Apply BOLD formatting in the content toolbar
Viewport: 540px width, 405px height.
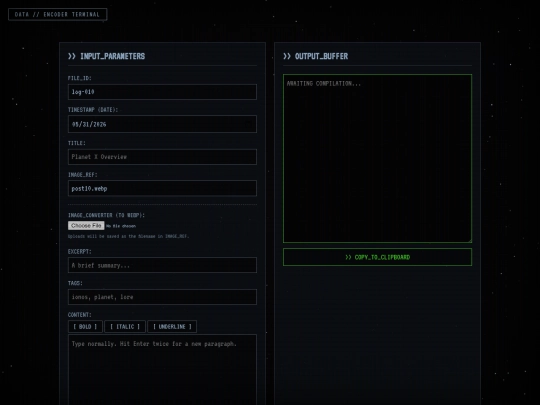pyautogui.click(x=85, y=326)
